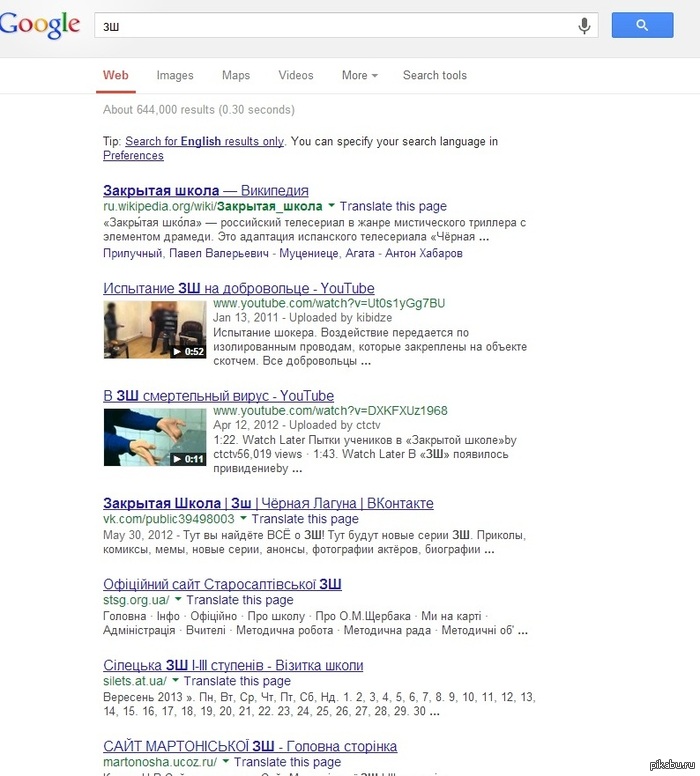Screen dimensions: 700x776
Task: Open 'Офіційний сайт Старосалтівської ЗШ' result
Action: coord(222,584)
